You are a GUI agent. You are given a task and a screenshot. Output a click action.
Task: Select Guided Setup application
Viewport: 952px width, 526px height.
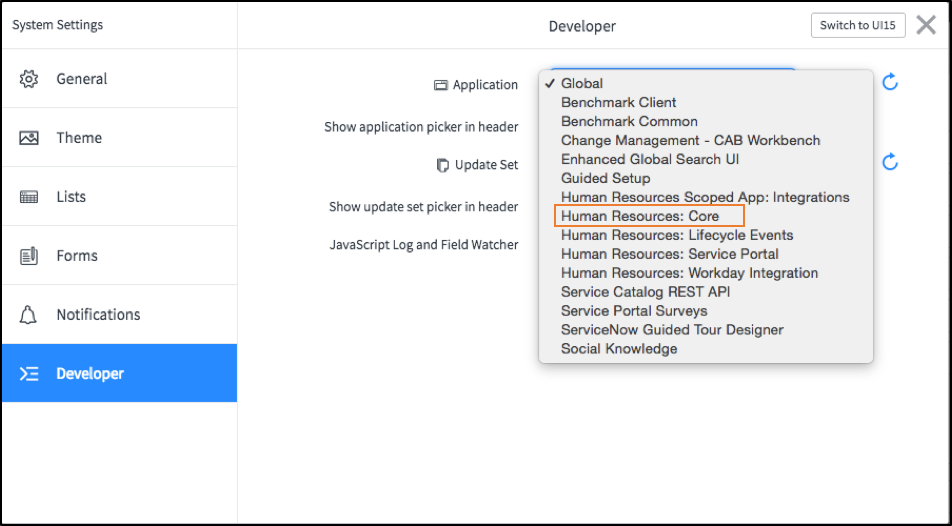[x=706, y=178]
